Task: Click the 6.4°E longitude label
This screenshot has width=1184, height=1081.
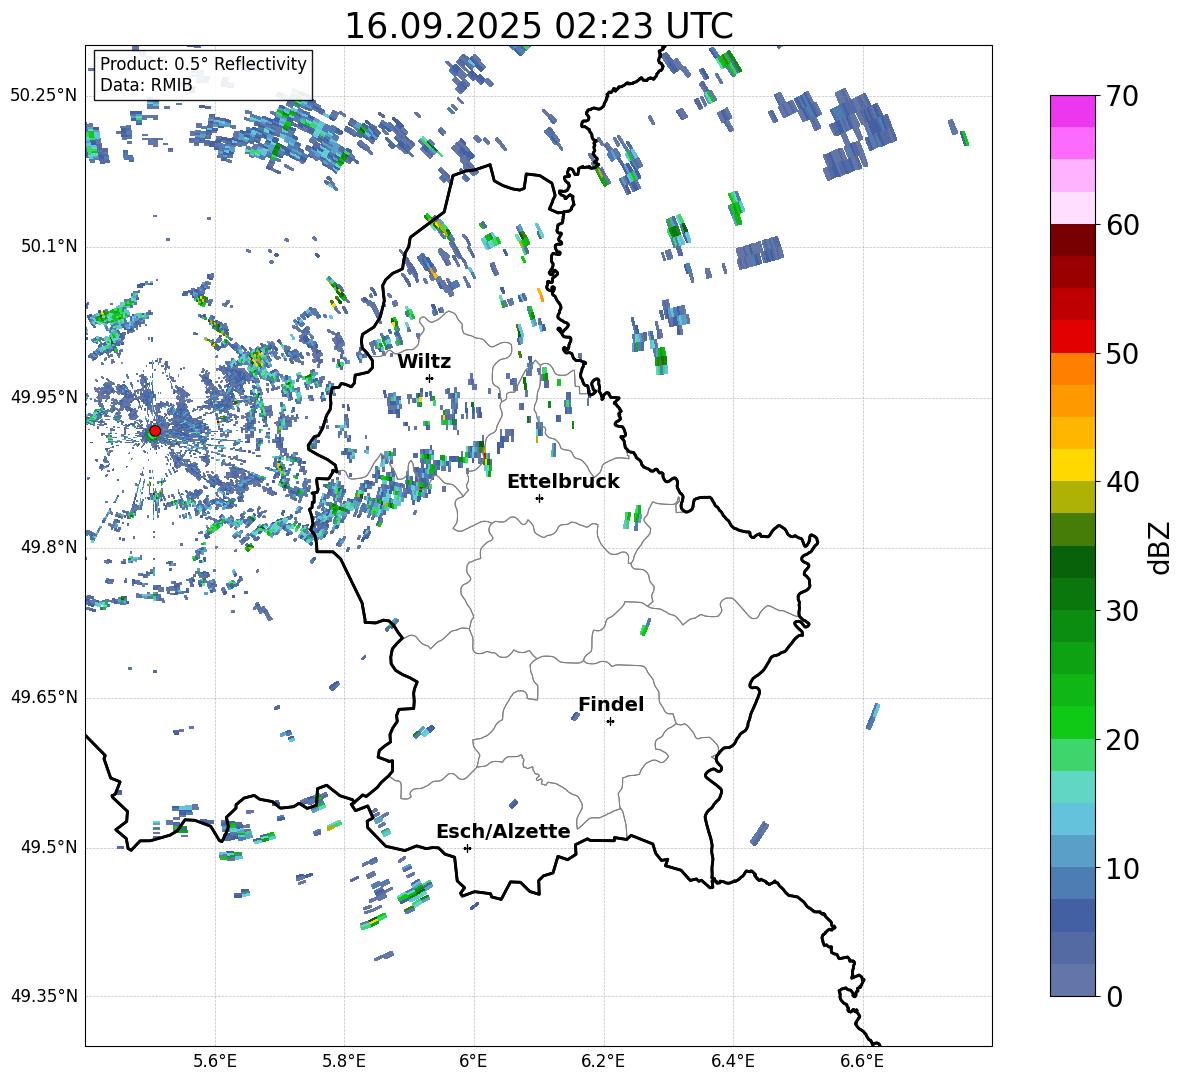Action: click(x=732, y=1061)
